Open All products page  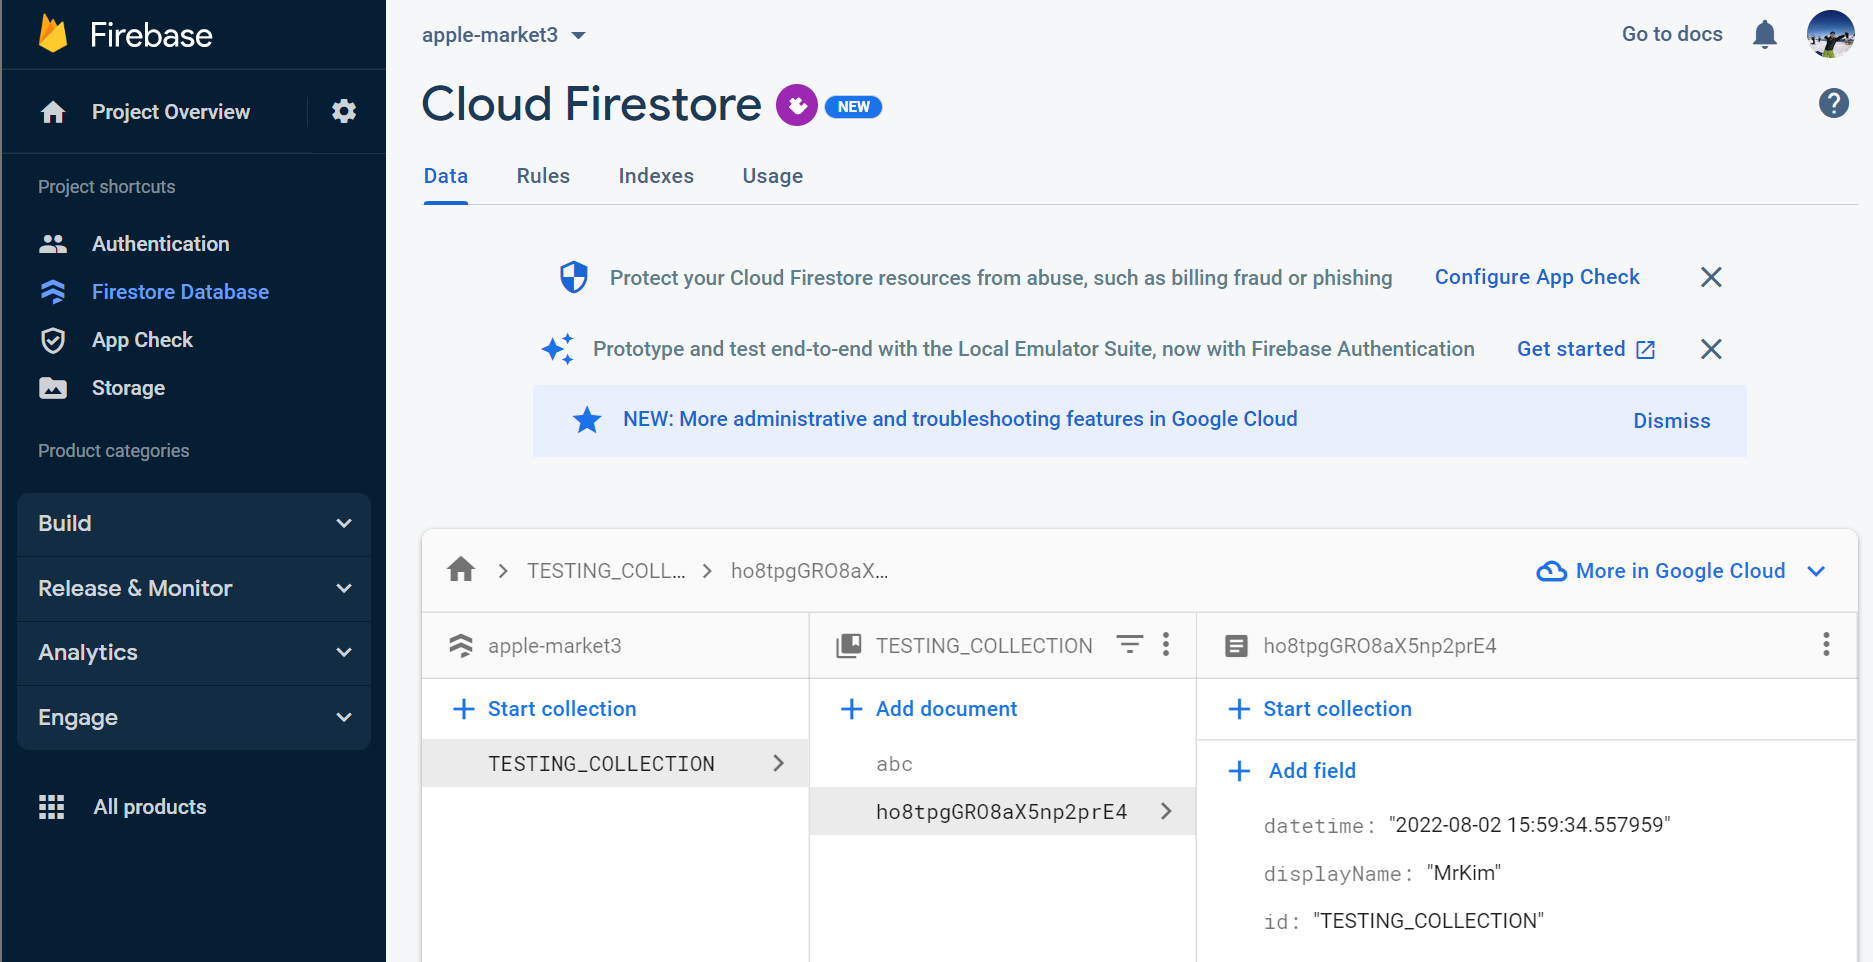[150, 807]
